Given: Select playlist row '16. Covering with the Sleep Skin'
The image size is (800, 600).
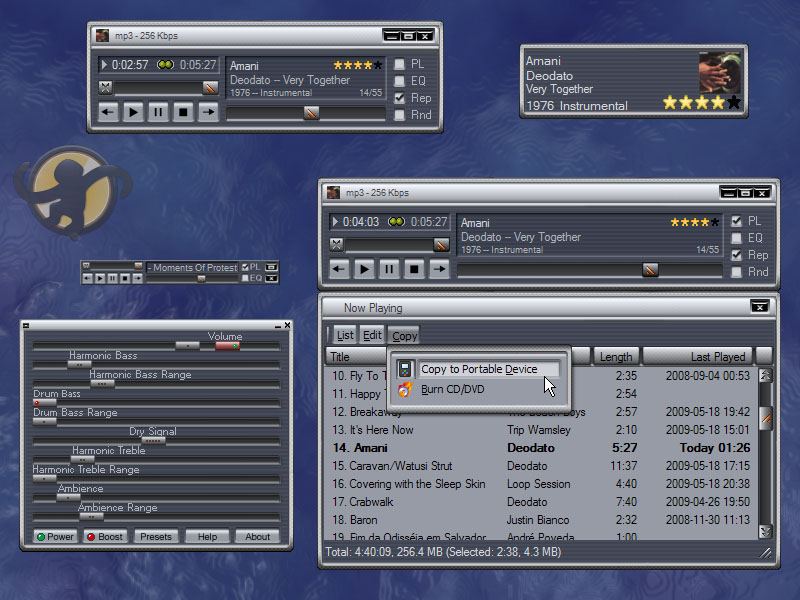Looking at the screenshot, I should click(541, 484).
